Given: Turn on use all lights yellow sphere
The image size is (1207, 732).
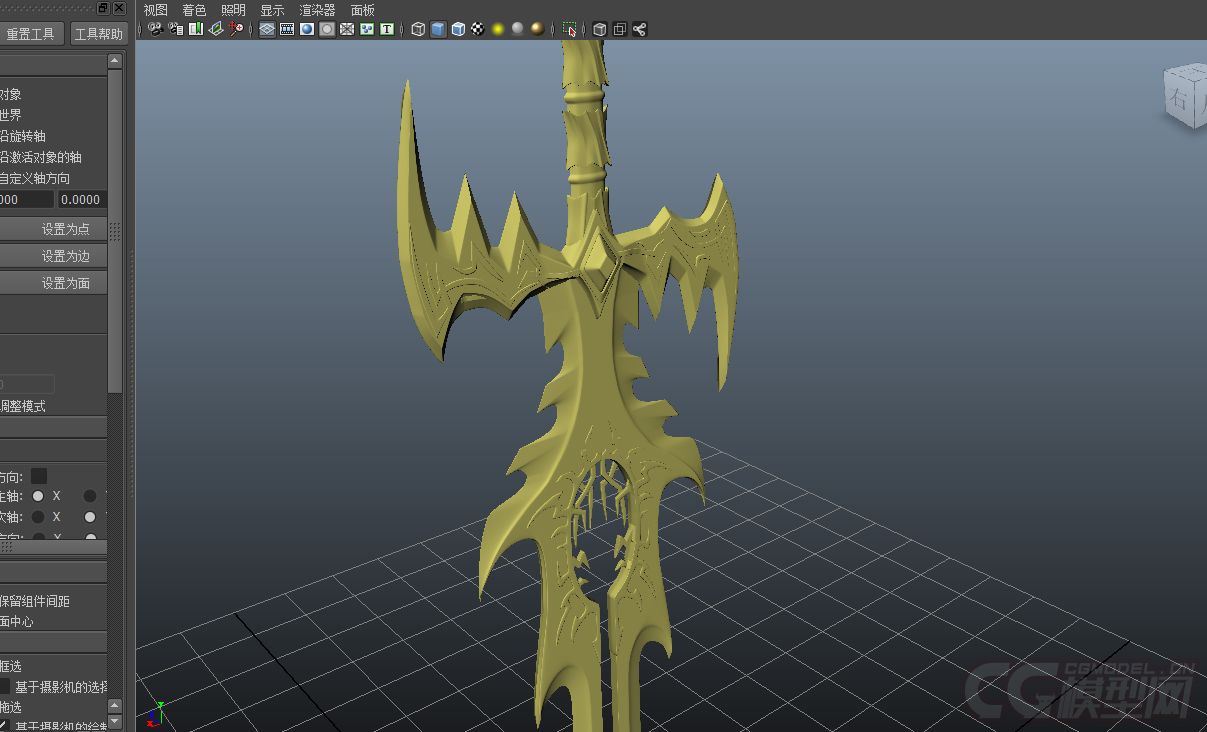Looking at the screenshot, I should [498, 29].
